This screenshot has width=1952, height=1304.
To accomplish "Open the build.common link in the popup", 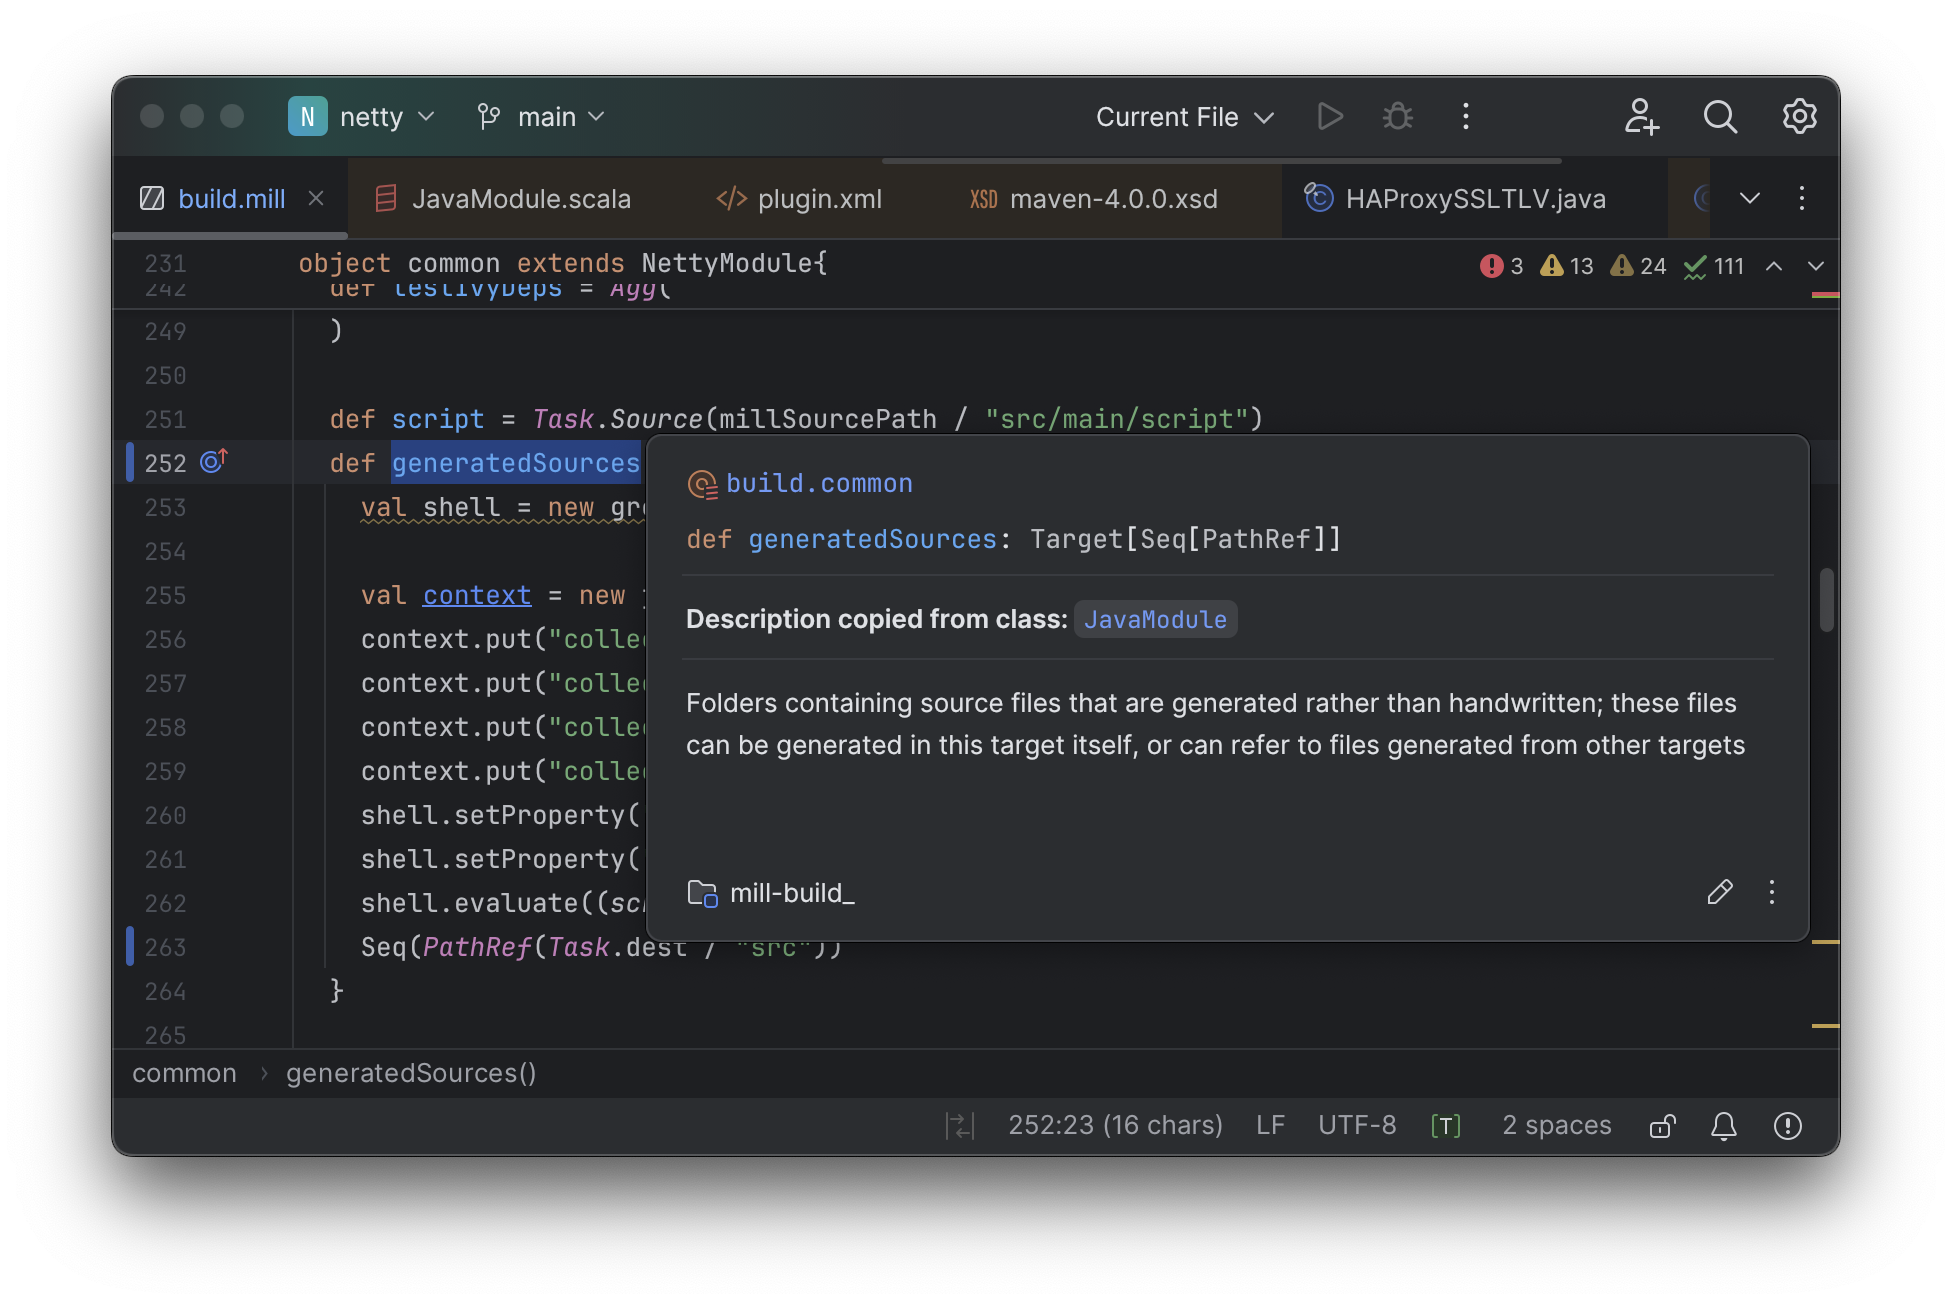I will (x=818, y=483).
